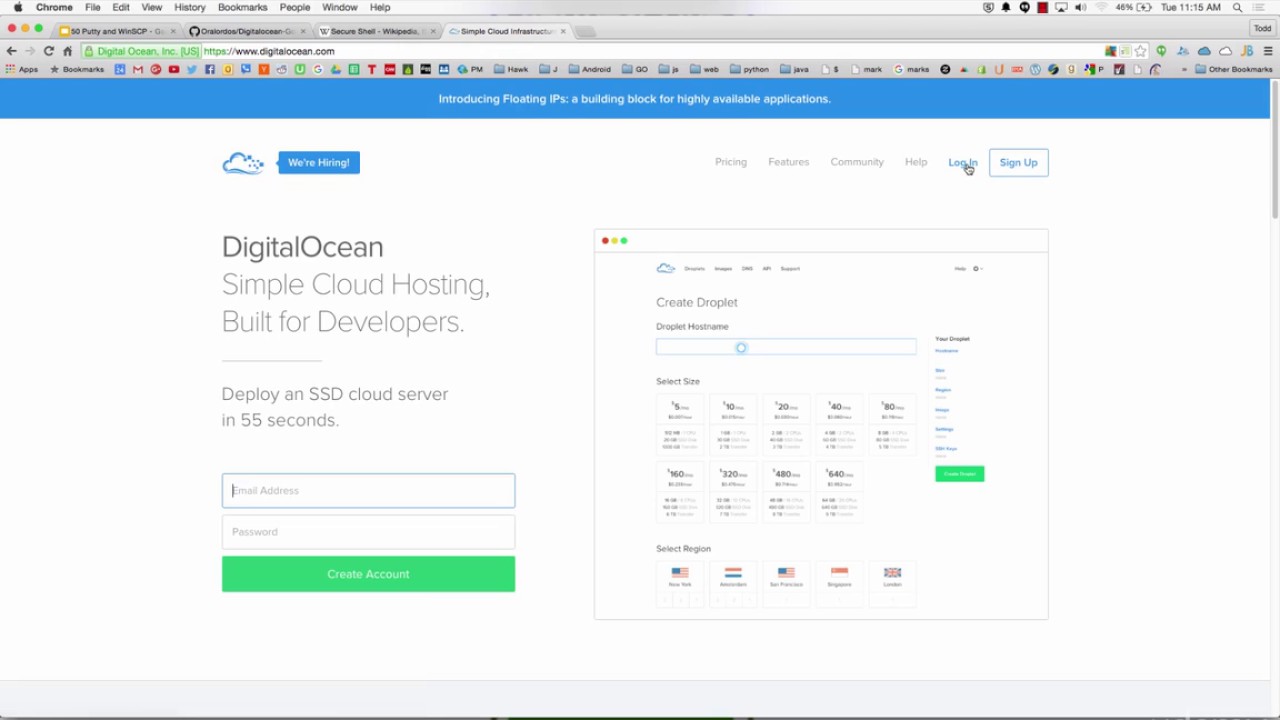This screenshot has width=1280, height=720.
Task: Open the Android bookmarks folder
Action: [x=590, y=69]
